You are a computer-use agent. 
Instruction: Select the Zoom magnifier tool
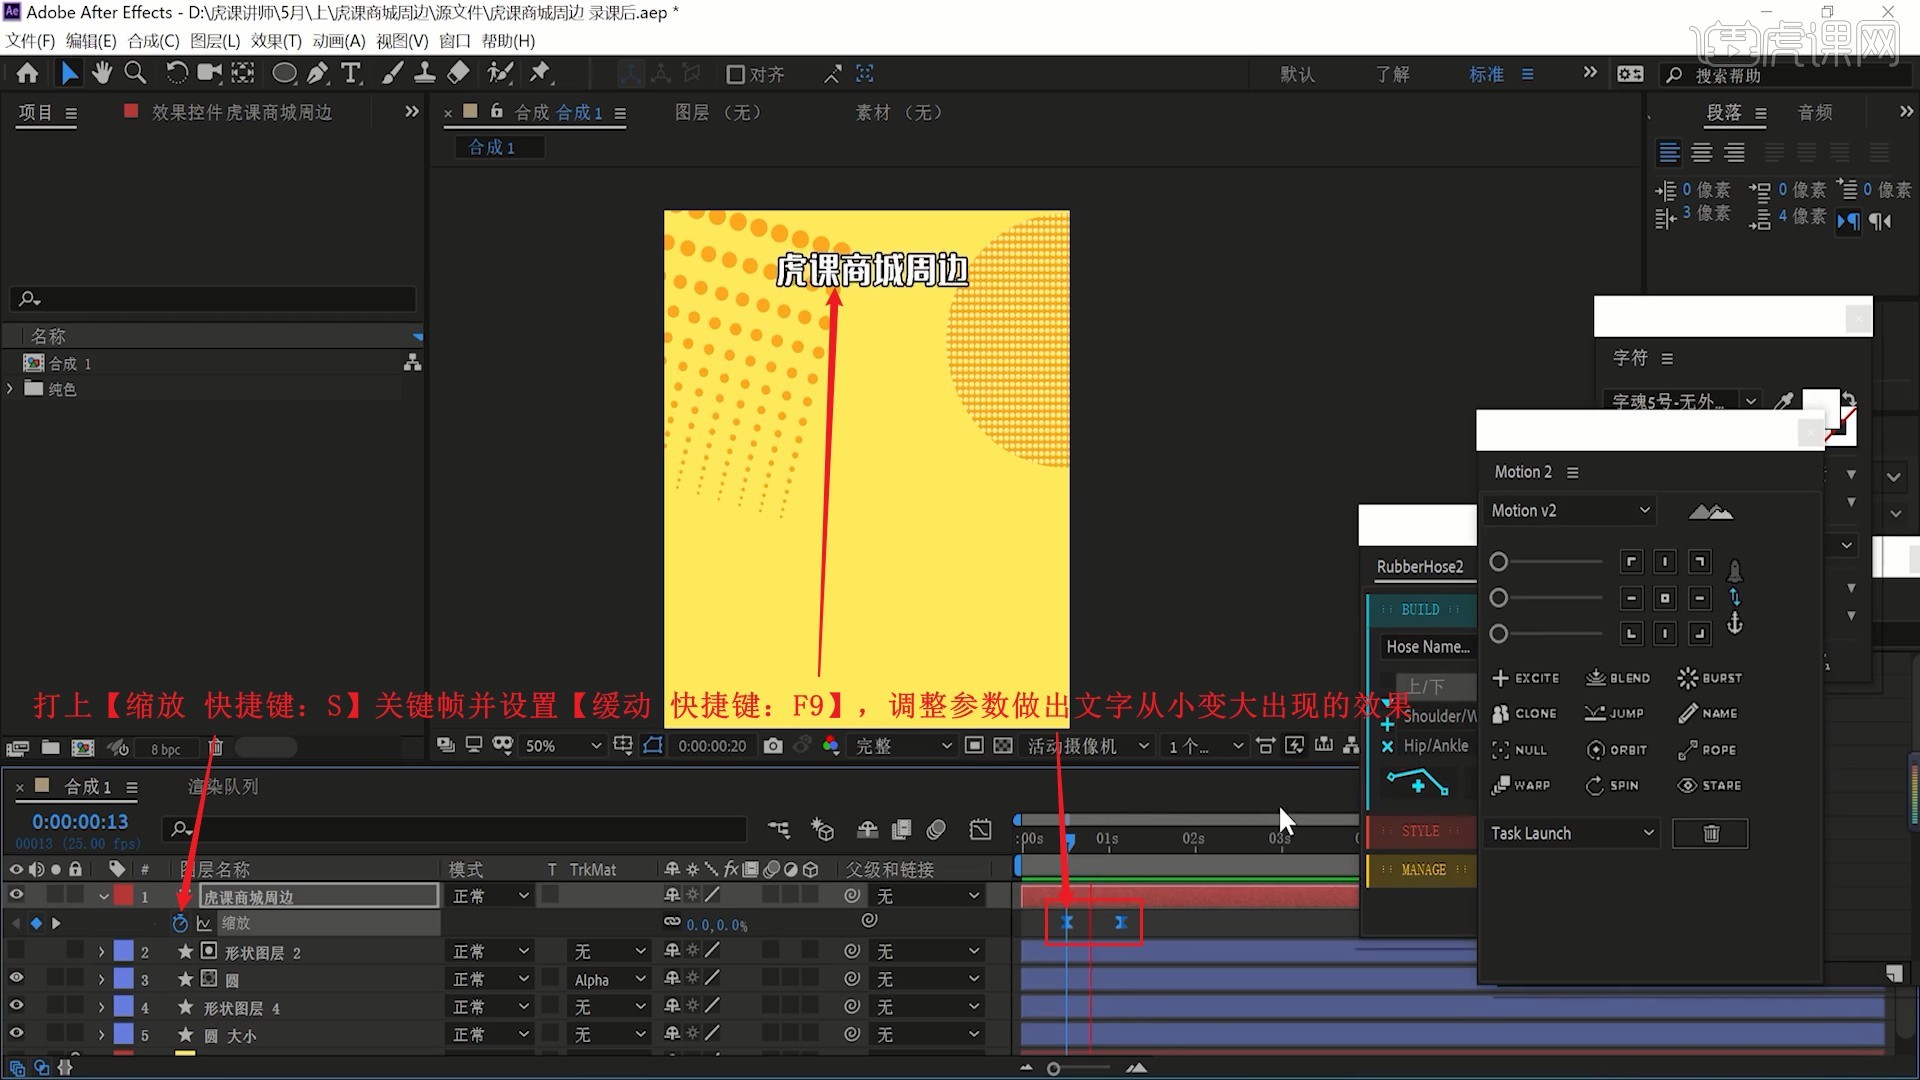pos(135,73)
